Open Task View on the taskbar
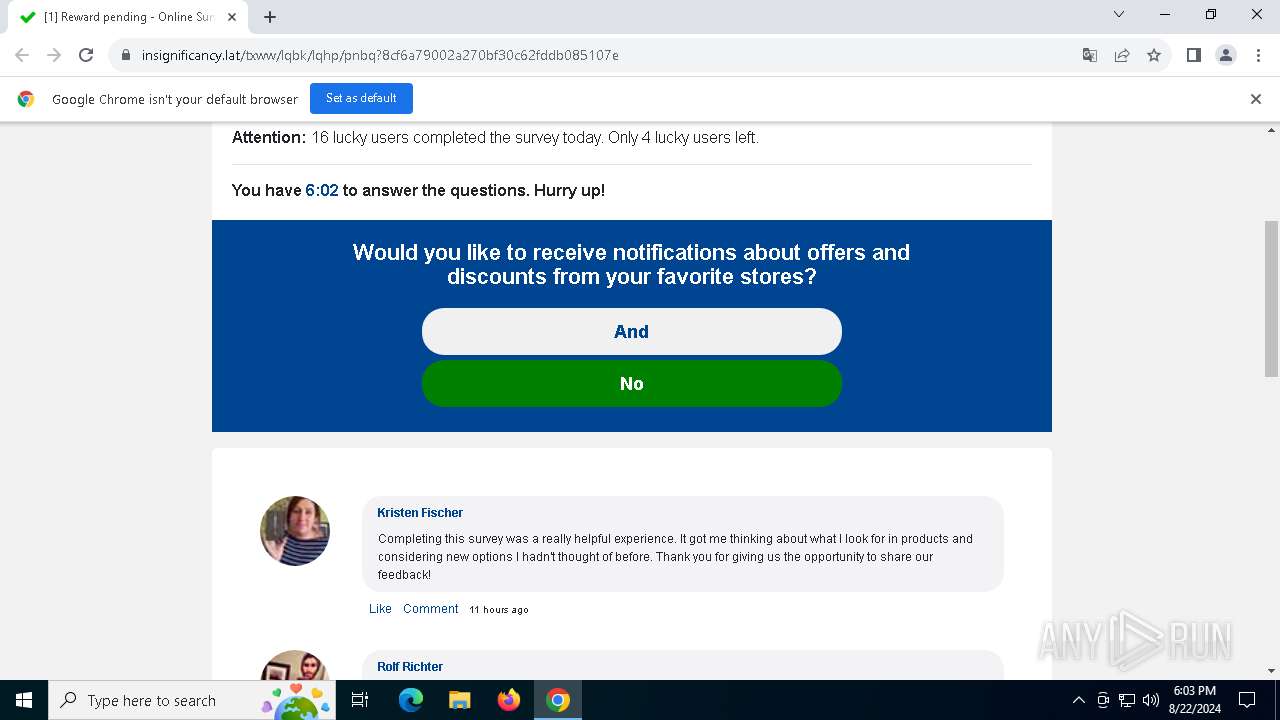Screen dimensions: 1280x720 pyautogui.click(x=360, y=700)
